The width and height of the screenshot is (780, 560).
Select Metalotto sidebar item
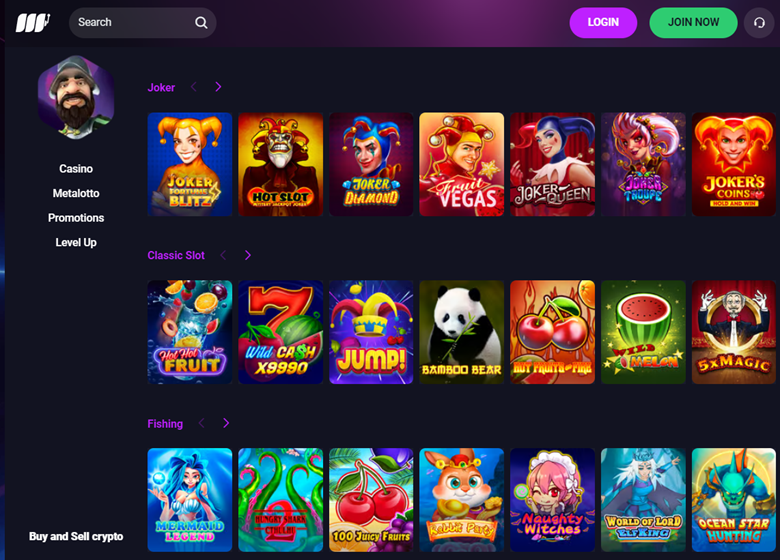click(76, 193)
